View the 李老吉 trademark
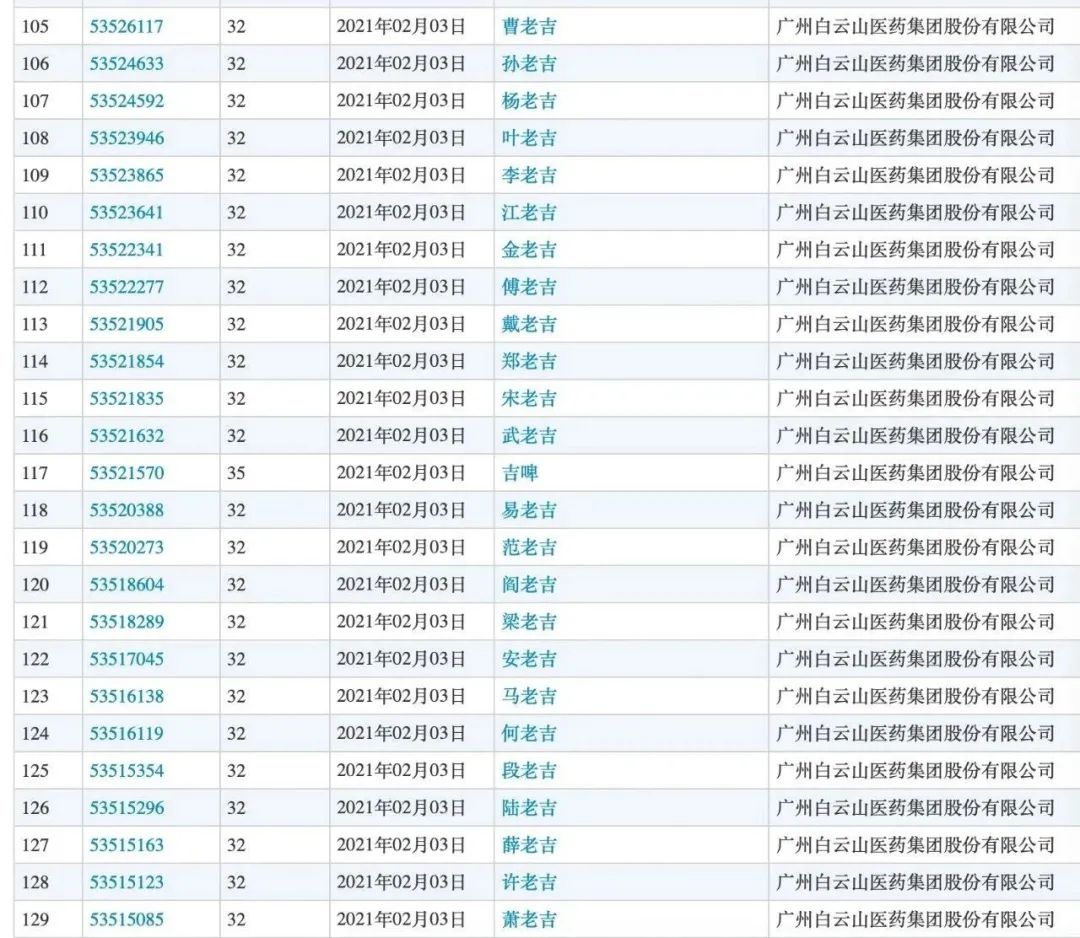1080x938 pixels. click(x=529, y=176)
